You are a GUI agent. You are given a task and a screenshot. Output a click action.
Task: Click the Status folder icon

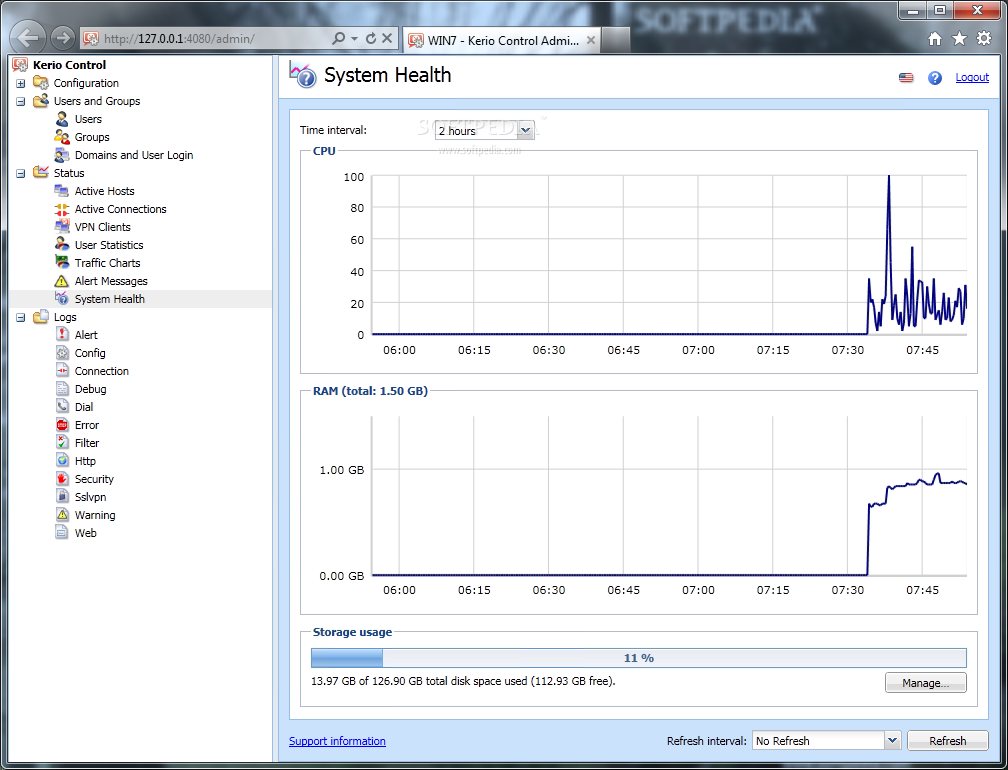coord(40,172)
